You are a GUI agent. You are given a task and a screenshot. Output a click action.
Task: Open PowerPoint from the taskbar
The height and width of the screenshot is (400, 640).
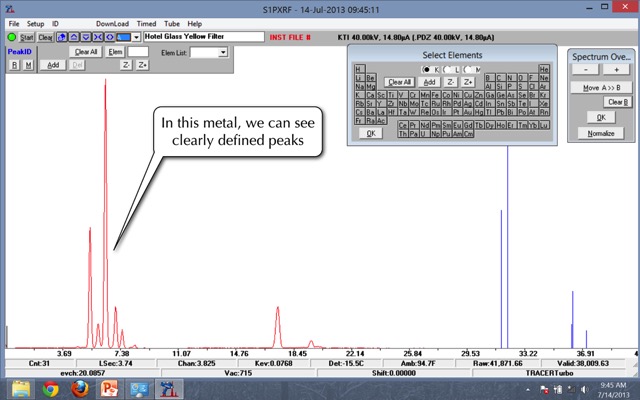tap(110, 388)
